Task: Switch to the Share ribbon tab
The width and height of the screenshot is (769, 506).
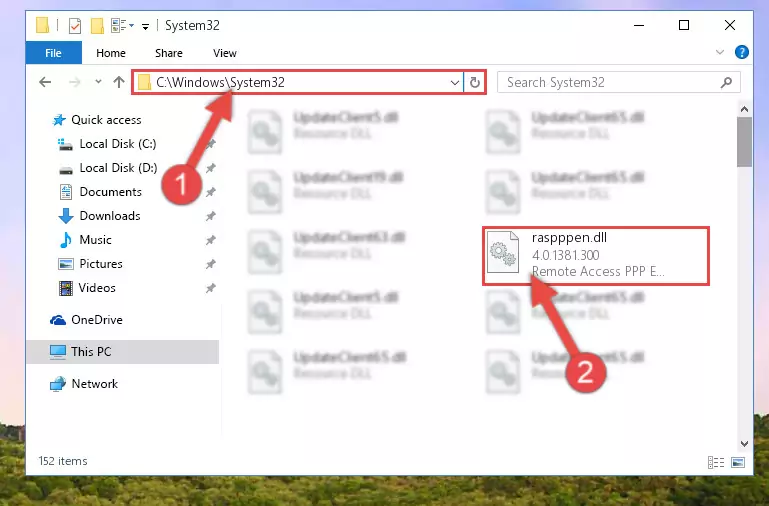Action: 169,53
